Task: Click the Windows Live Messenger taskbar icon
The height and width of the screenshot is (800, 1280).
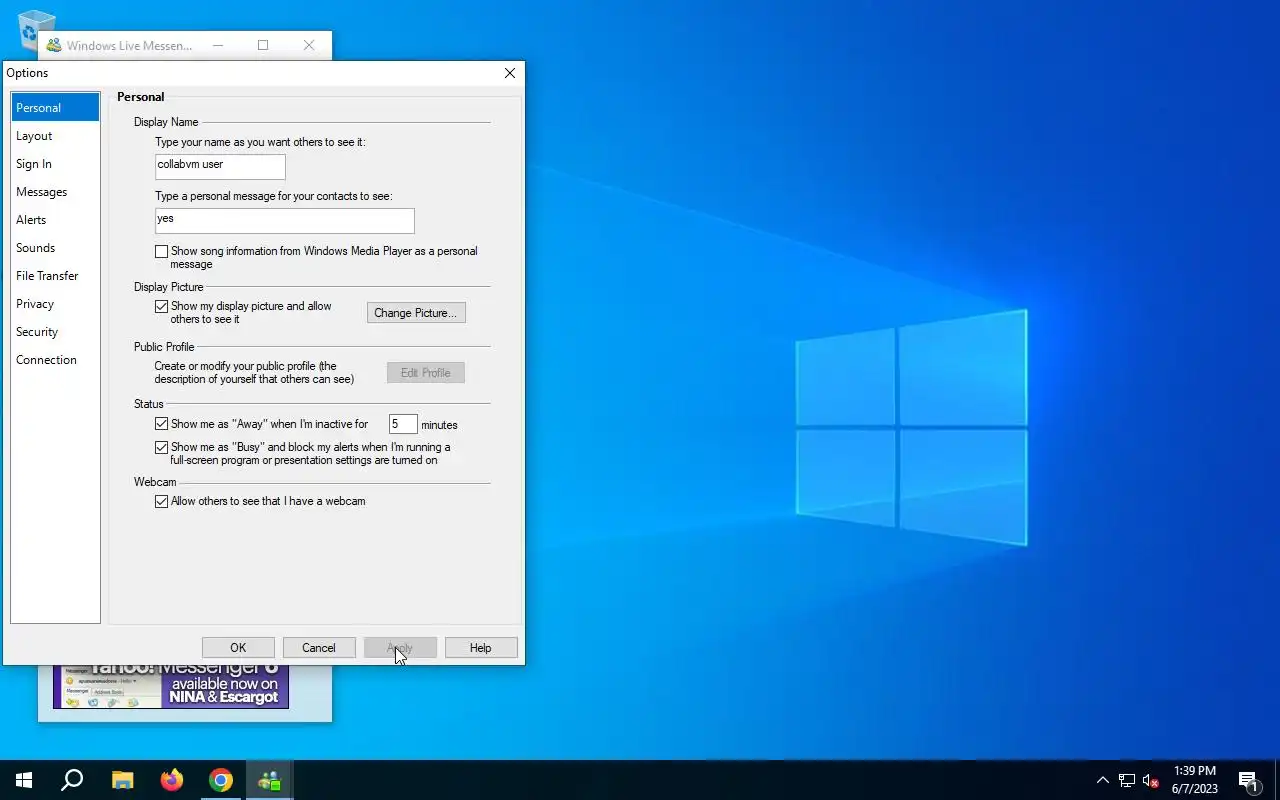Action: coord(270,780)
